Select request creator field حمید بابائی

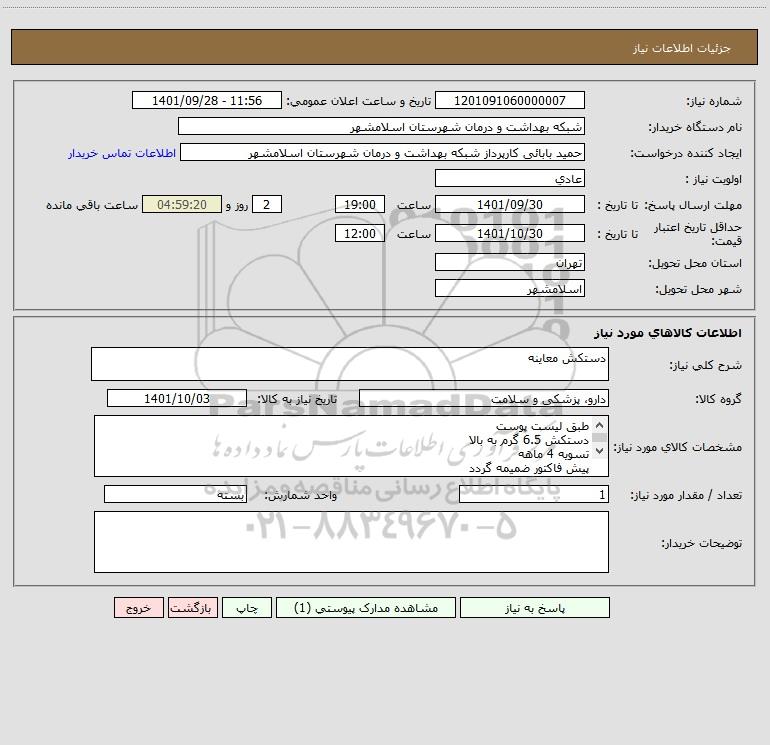tap(383, 152)
